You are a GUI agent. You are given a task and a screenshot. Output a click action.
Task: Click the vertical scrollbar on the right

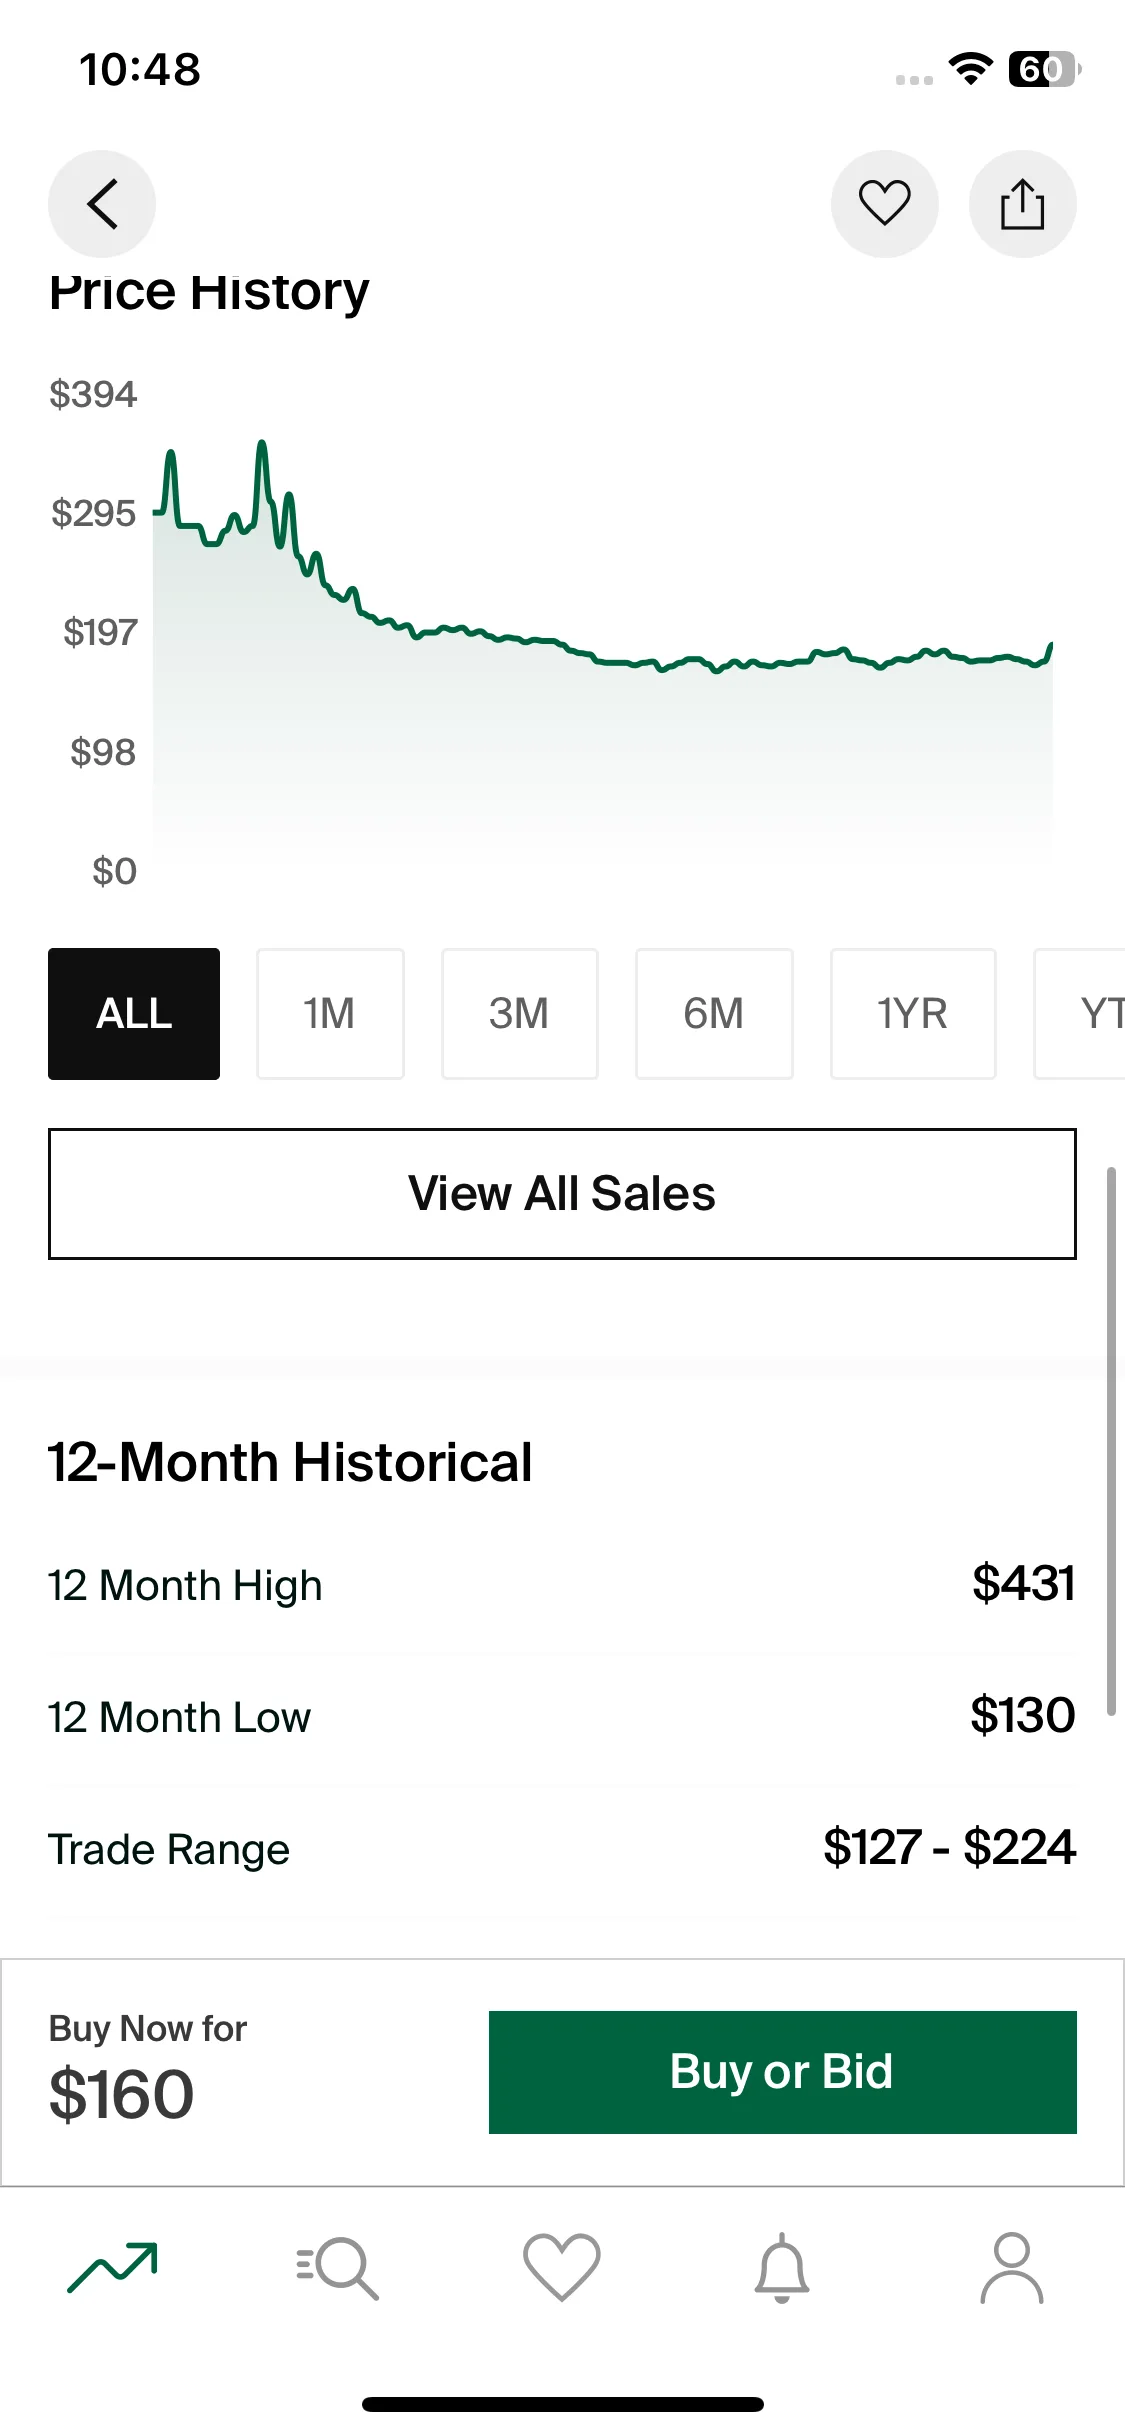(1111, 1442)
